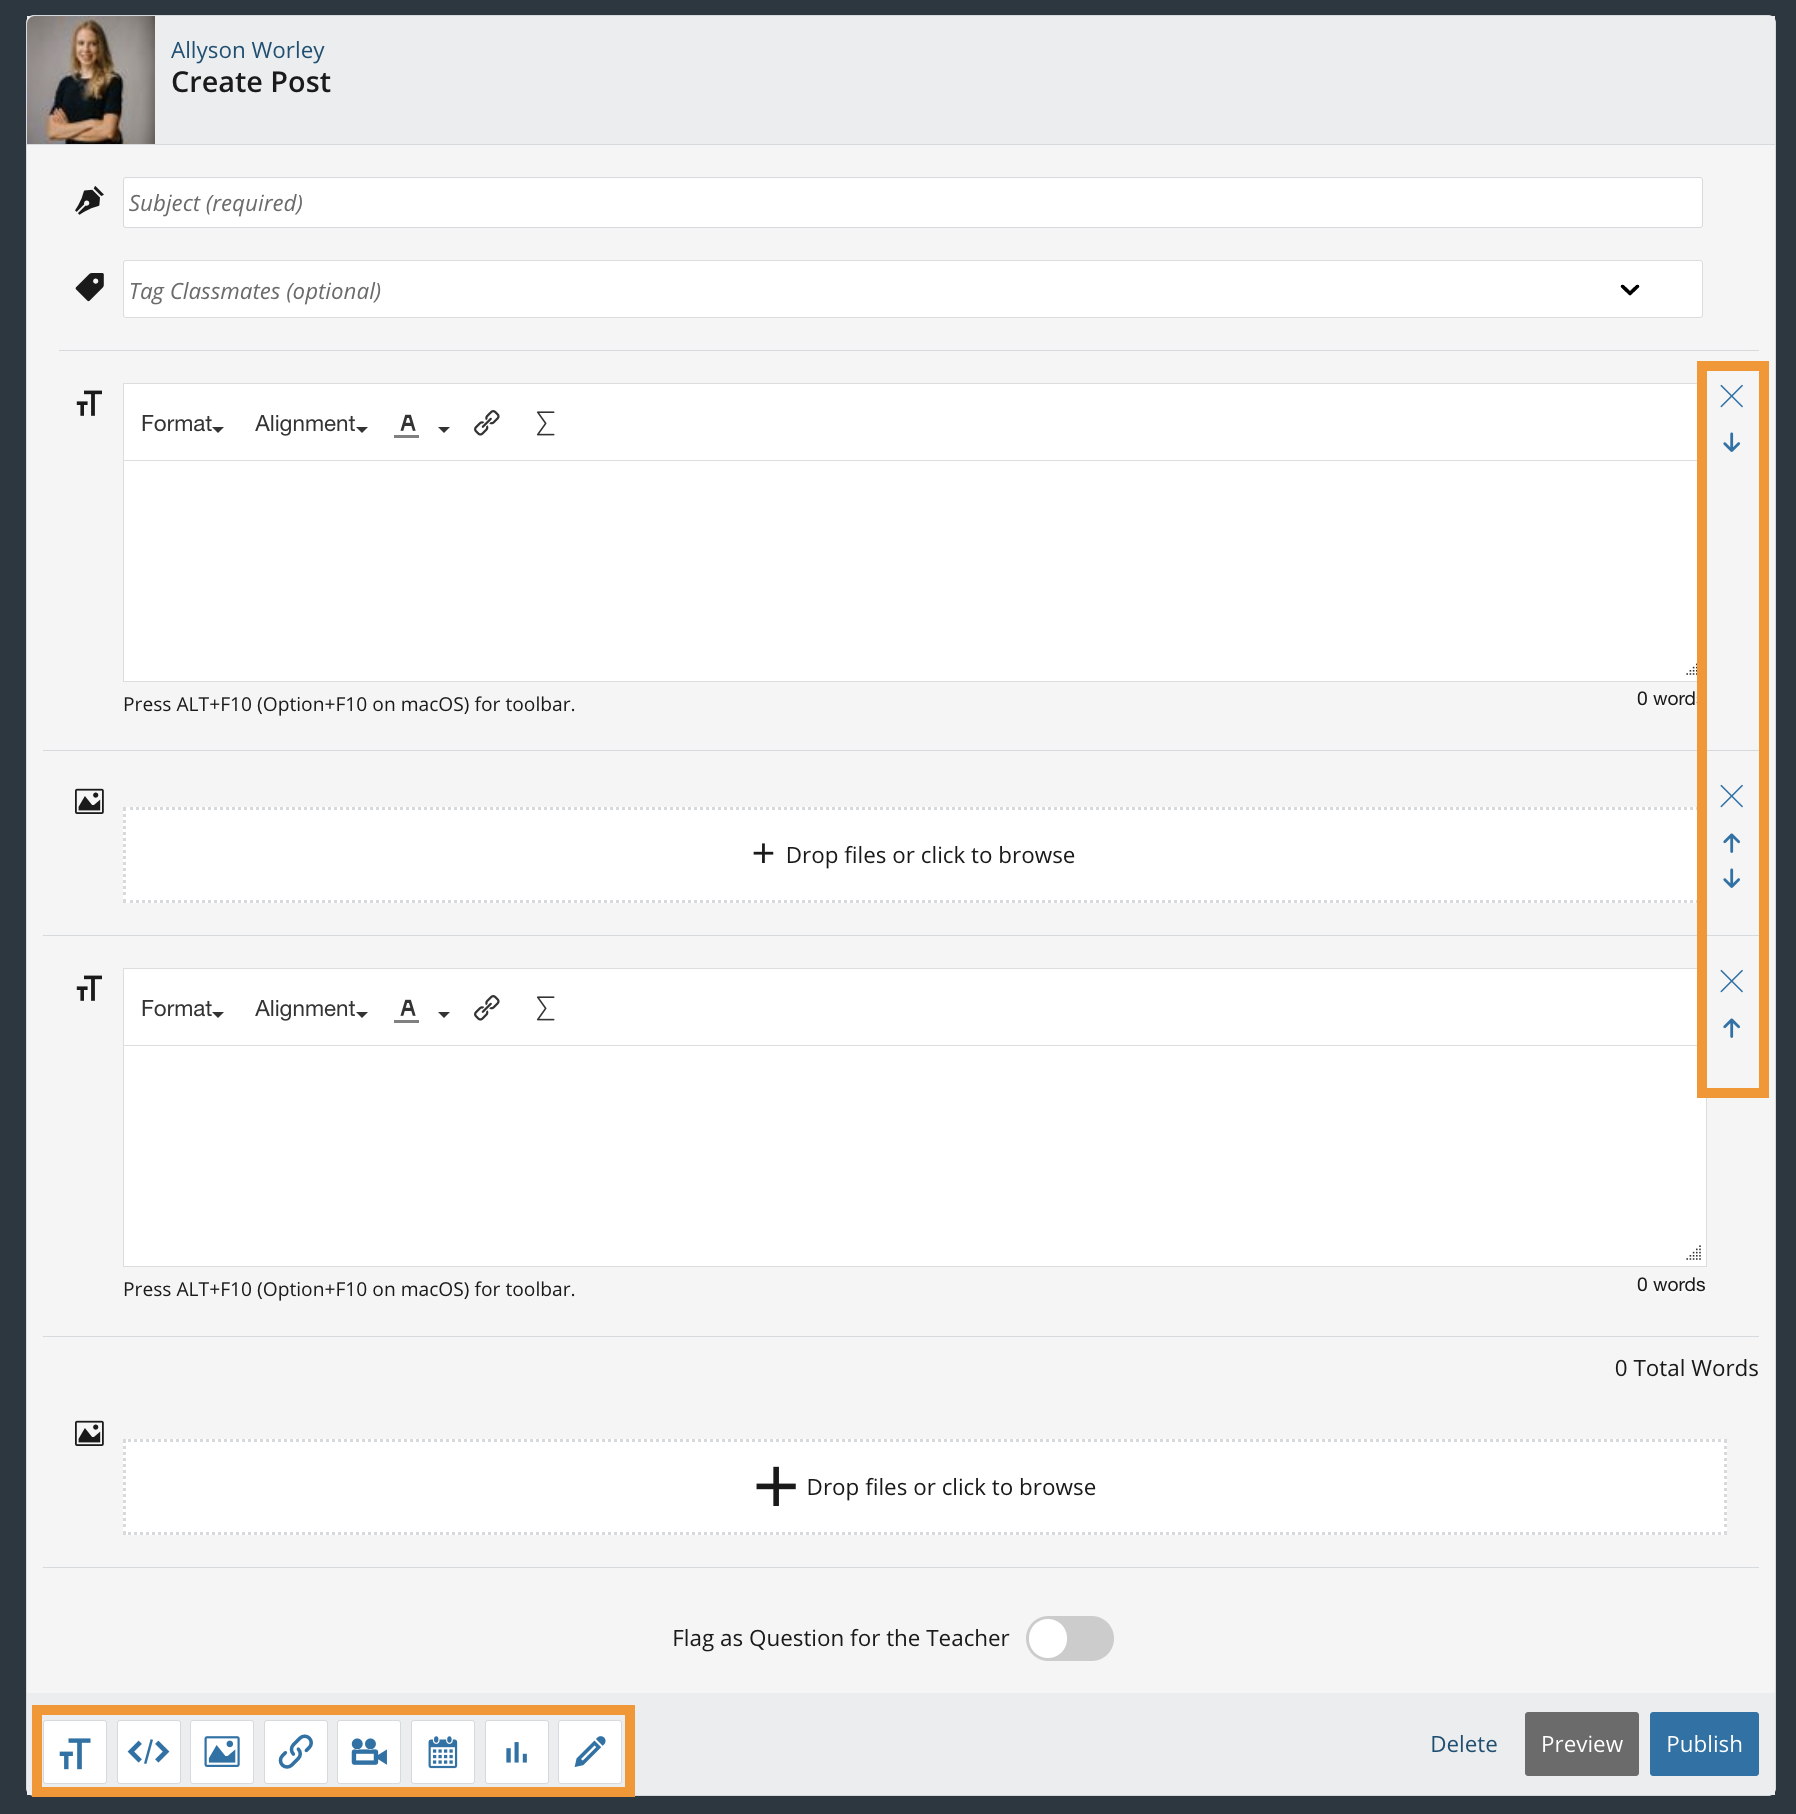Remove the first text section

1731,396
